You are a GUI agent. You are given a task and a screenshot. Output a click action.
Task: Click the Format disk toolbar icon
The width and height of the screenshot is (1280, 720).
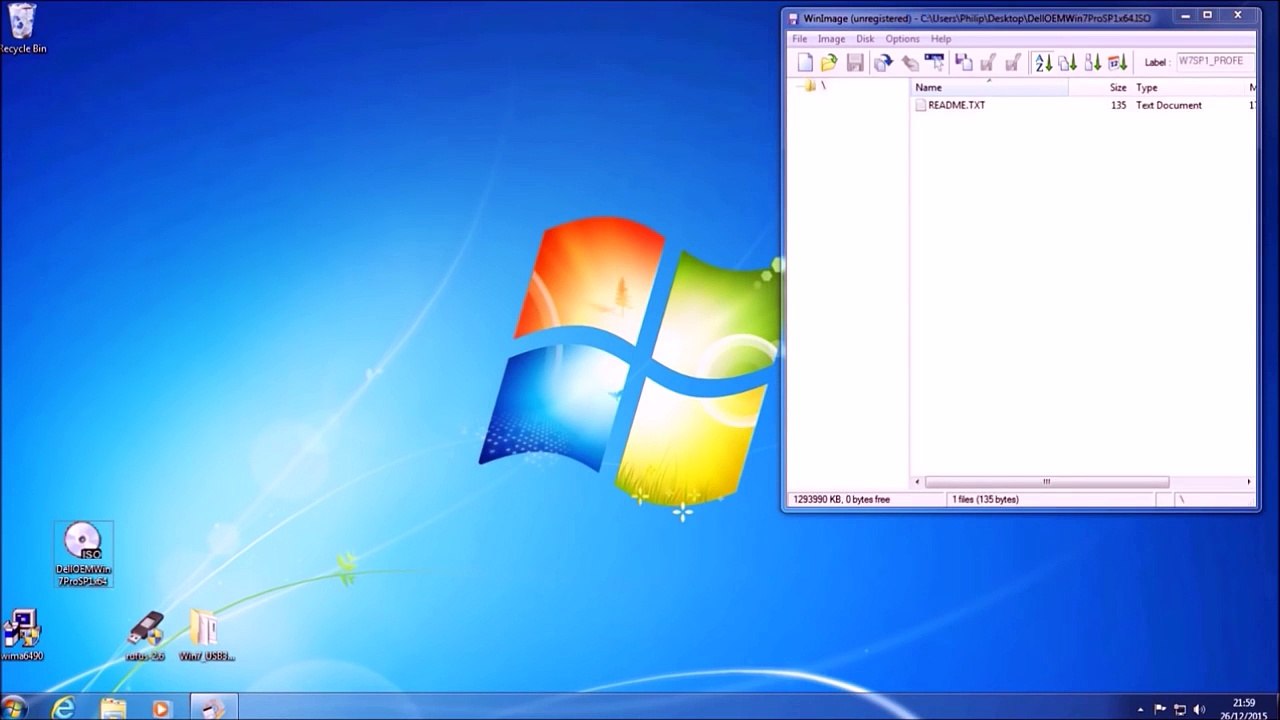click(935, 63)
